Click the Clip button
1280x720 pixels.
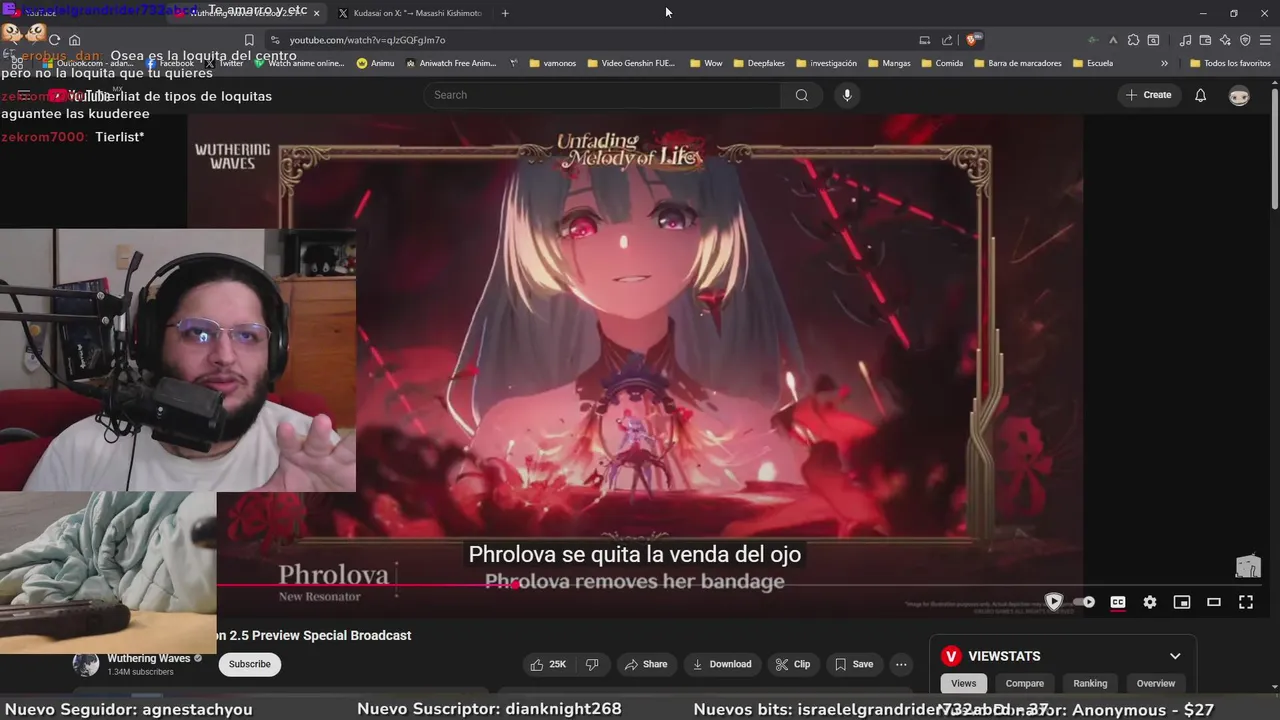(x=793, y=664)
